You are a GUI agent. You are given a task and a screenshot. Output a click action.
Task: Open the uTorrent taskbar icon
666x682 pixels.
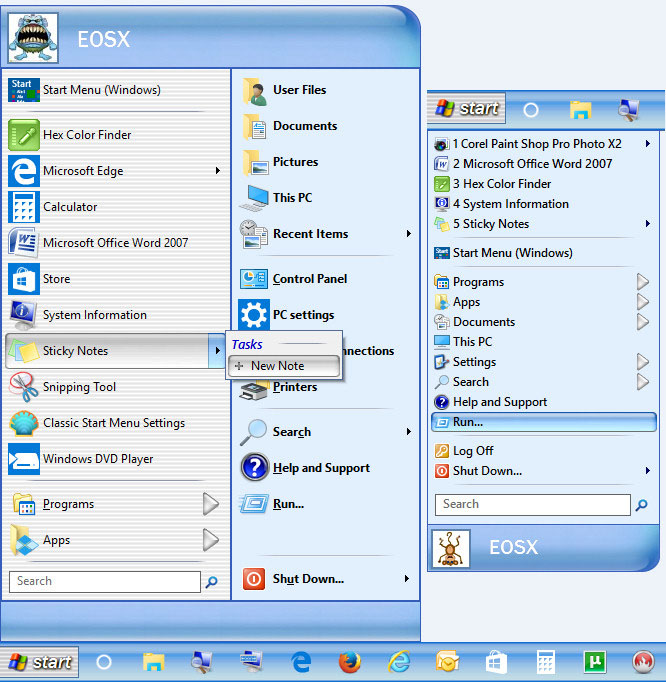click(595, 662)
